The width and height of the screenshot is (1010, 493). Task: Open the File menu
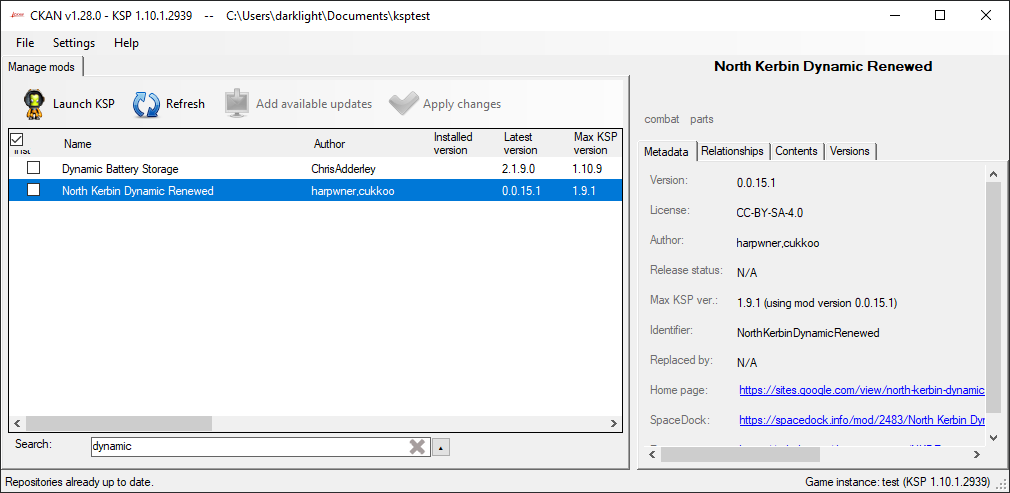(25, 43)
